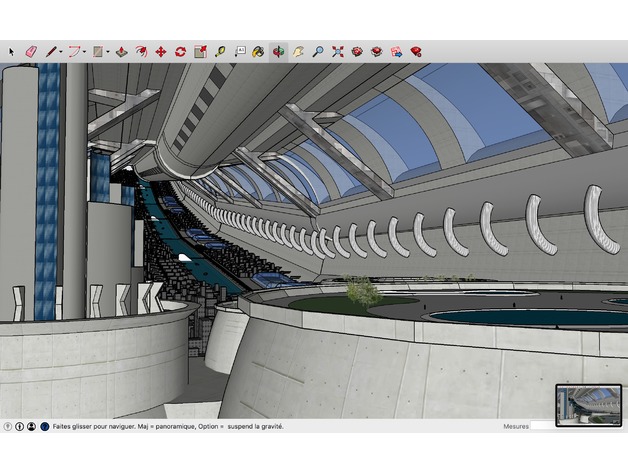Click the 'Mesures' label
The image size is (628, 472).
coord(516,427)
